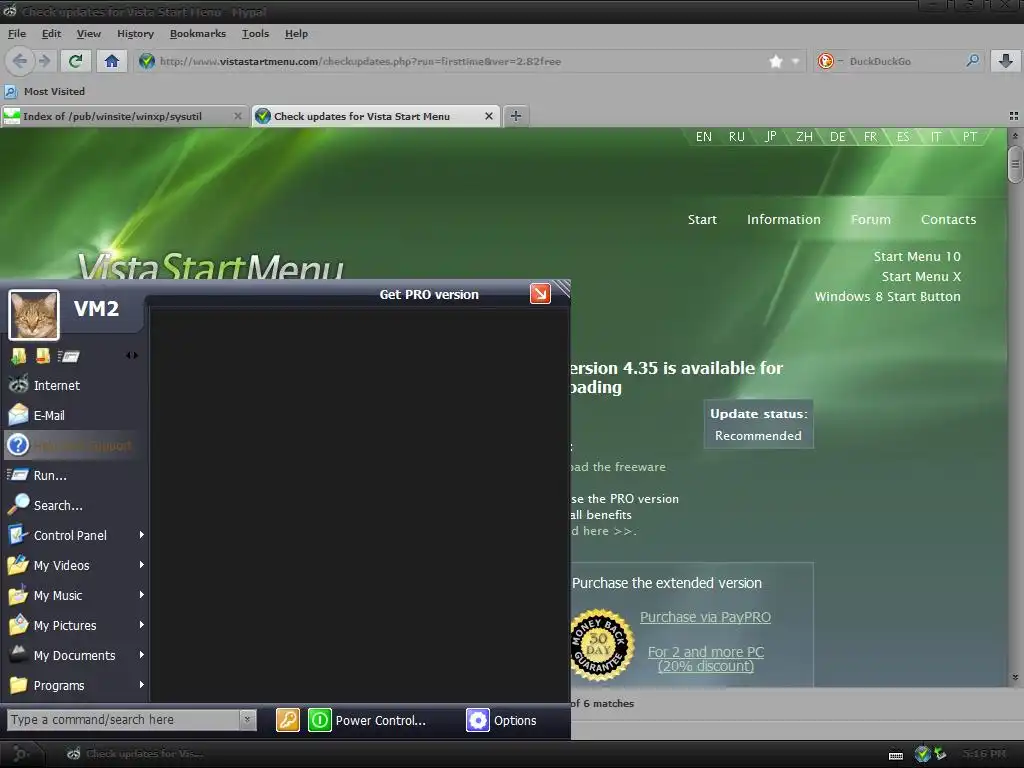The image size is (1024, 768).
Task: Open the Start Menu 10 link
Action: [x=917, y=257]
